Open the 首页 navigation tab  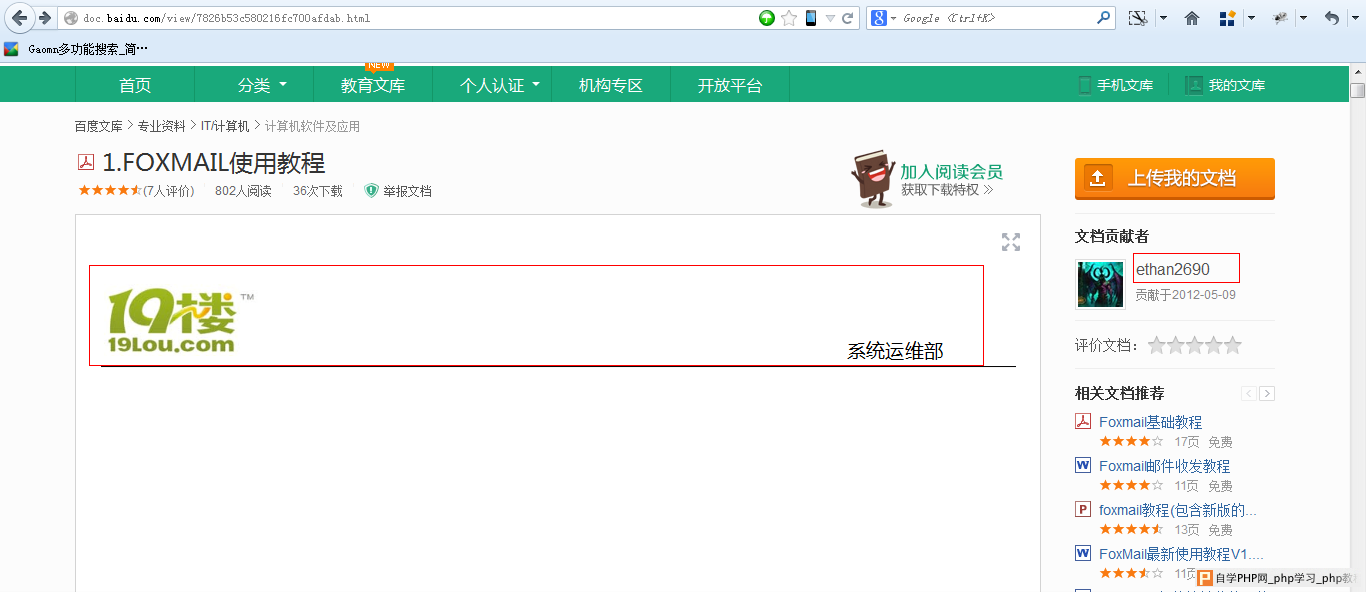pos(135,85)
